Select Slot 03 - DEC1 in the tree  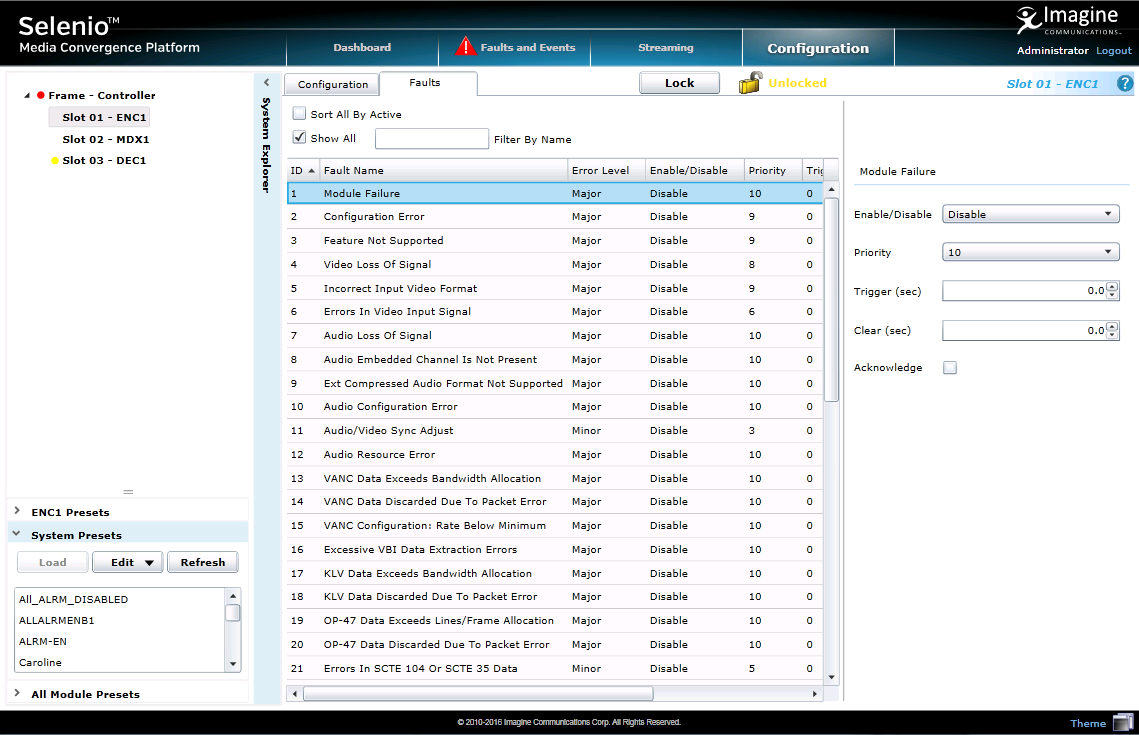pyautogui.click(x=104, y=160)
